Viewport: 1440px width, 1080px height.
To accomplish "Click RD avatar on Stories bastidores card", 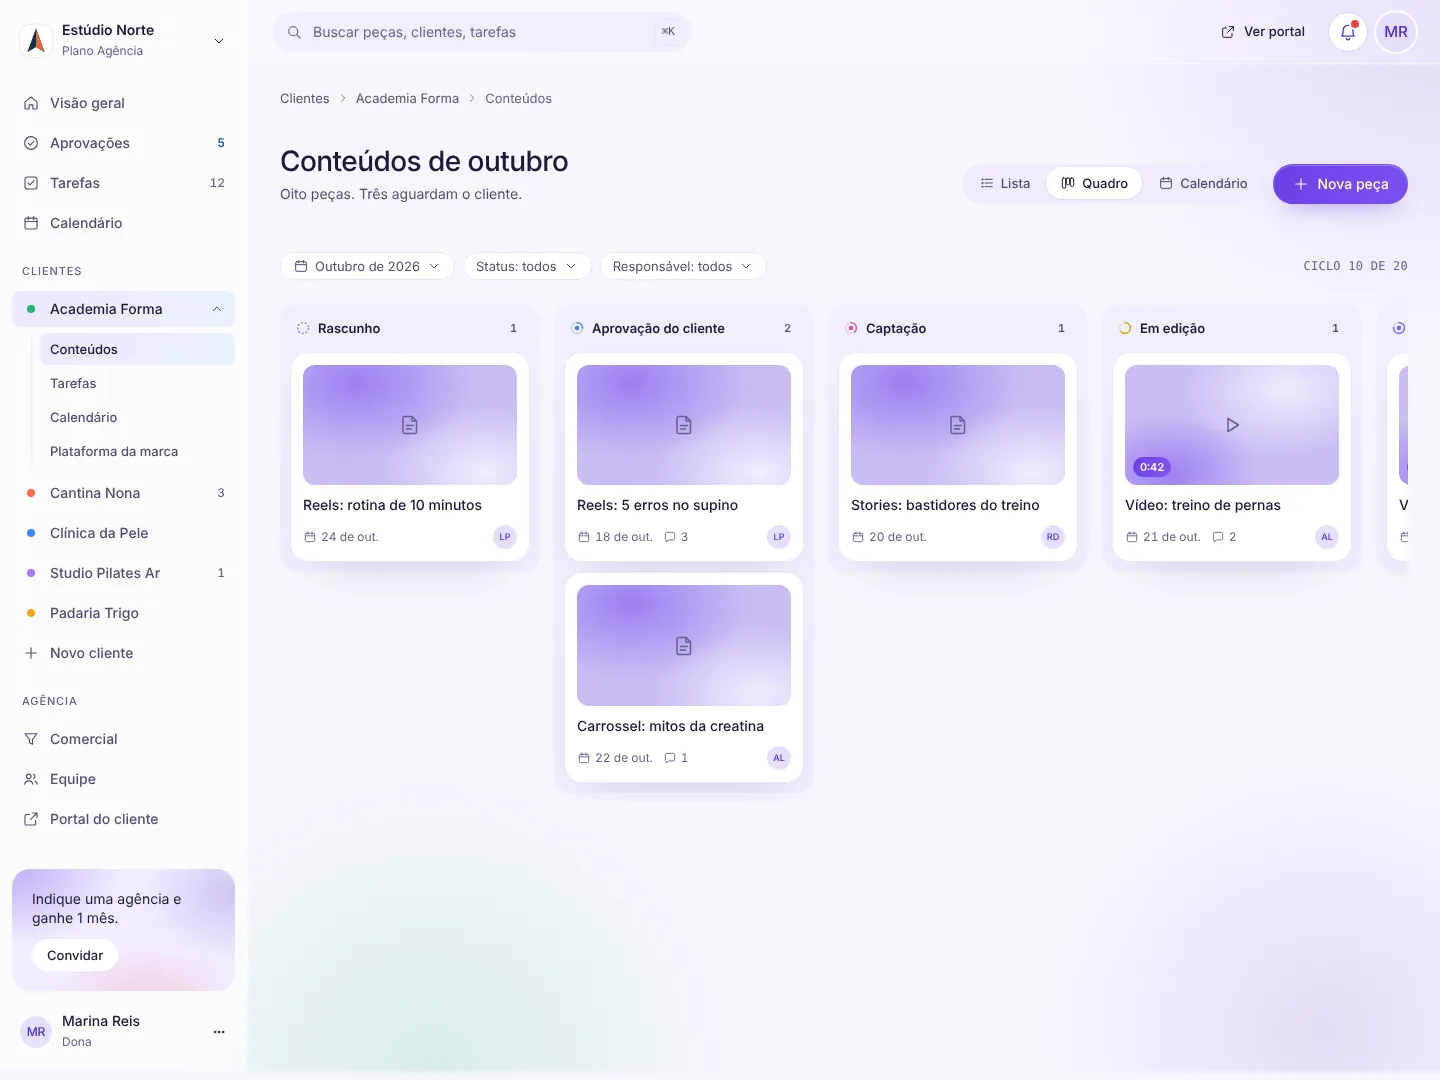I will tap(1053, 537).
